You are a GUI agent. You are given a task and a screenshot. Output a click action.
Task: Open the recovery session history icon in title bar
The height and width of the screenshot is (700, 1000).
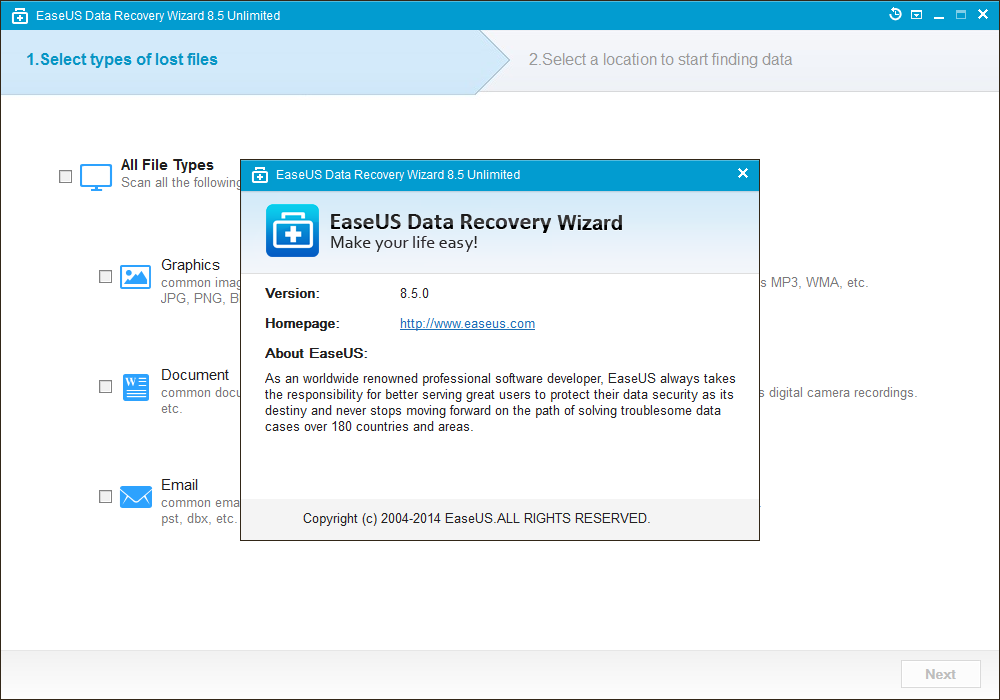tap(895, 15)
